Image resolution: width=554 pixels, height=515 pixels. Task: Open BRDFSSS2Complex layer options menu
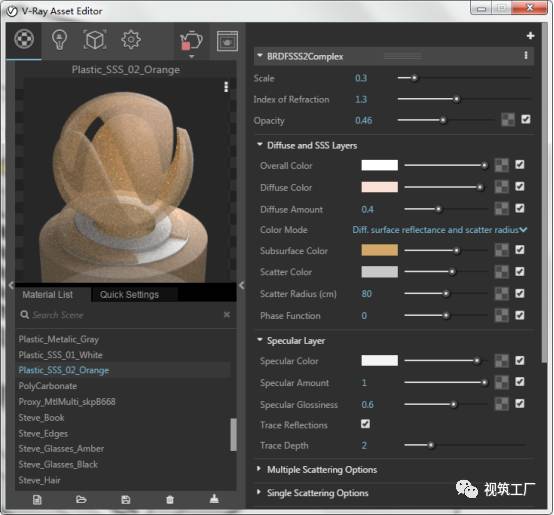(x=526, y=55)
